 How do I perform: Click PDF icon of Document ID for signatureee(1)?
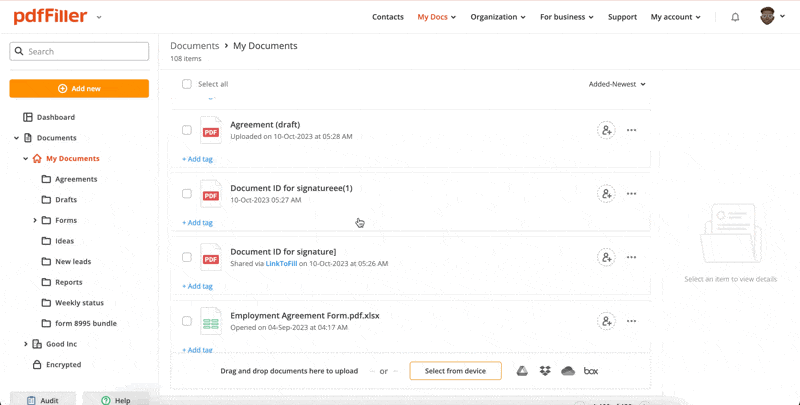click(x=211, y=194)
